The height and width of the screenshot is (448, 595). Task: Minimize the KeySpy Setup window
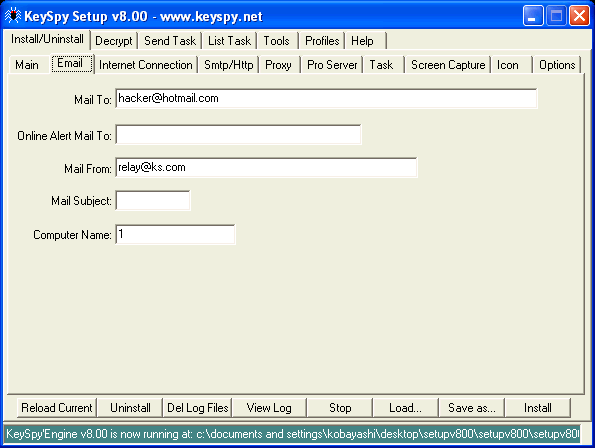pyautogui.click(x=533, y=16)
